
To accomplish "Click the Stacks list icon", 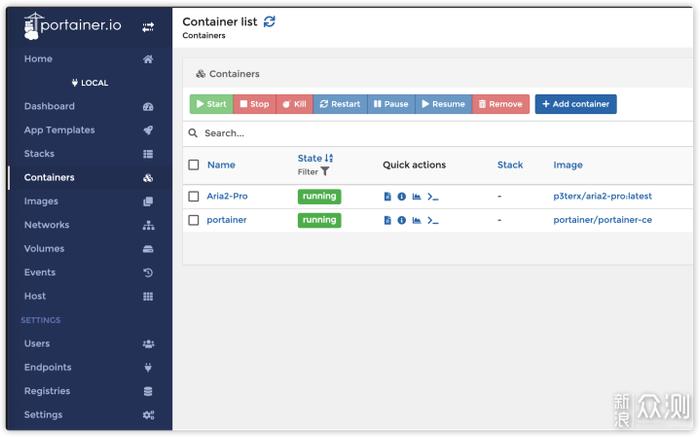I will [148, 154].
